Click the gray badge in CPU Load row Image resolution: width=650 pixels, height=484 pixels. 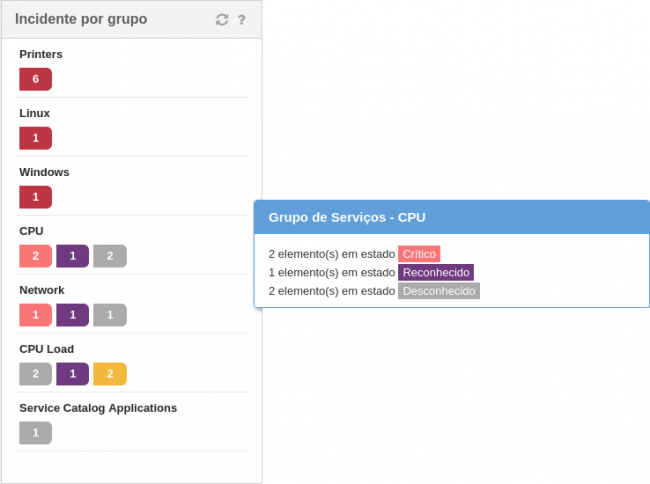pyautogui.click(x=35, y=374)
